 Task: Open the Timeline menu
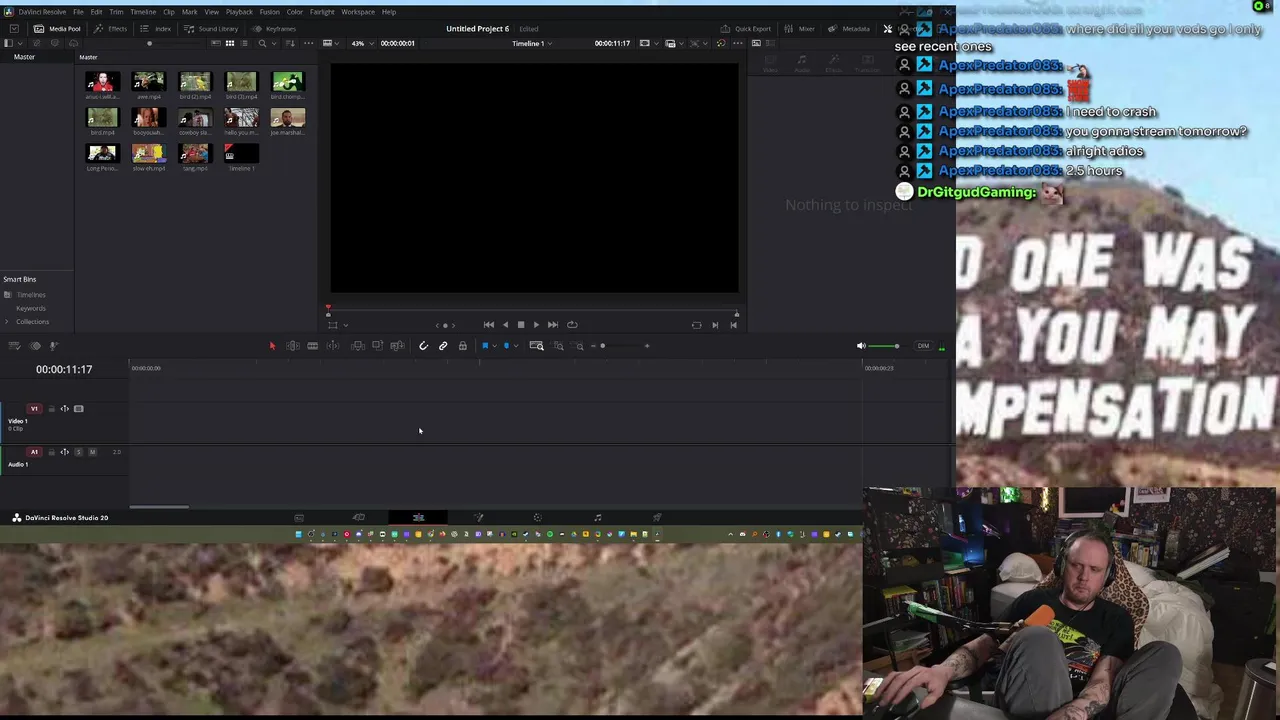[143, 12]
